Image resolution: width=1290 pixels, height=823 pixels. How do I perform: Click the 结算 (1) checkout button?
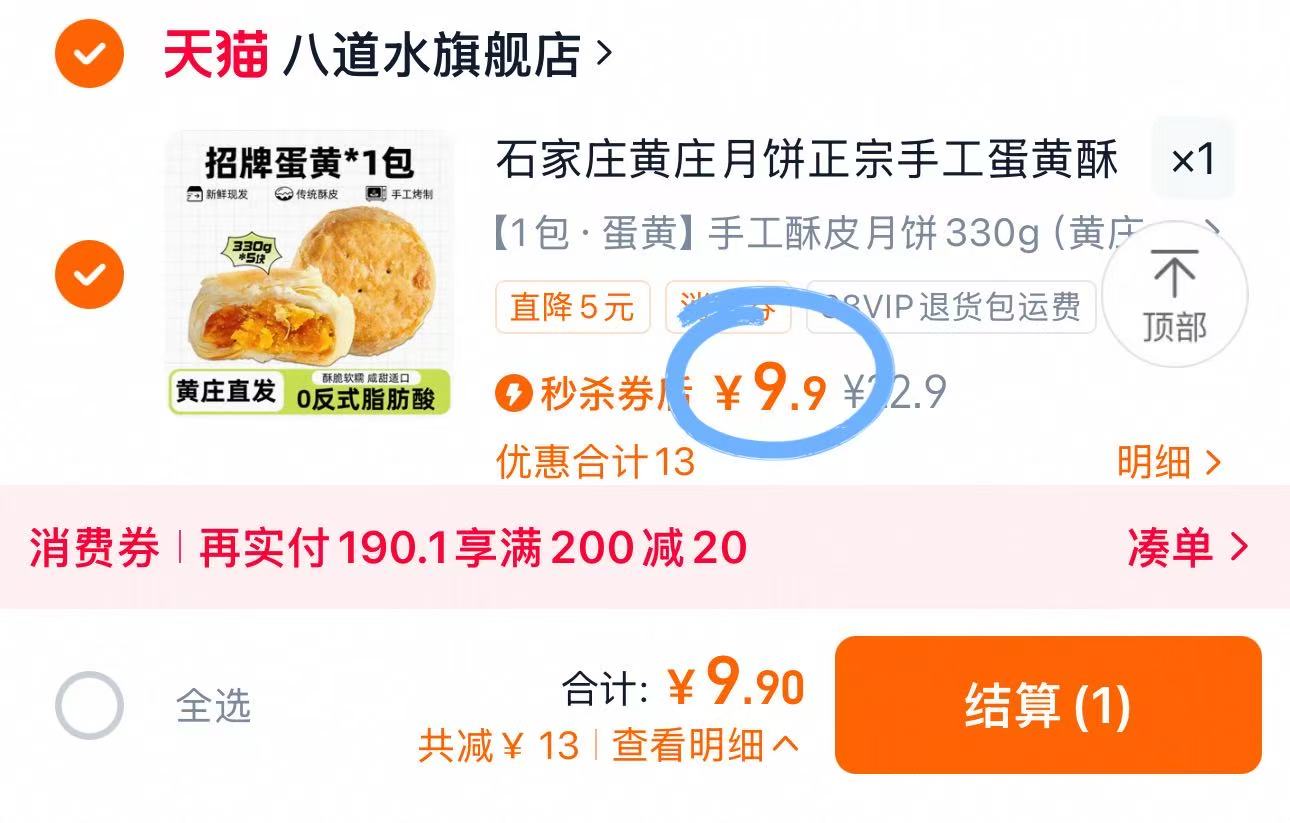pos(1048,705)
